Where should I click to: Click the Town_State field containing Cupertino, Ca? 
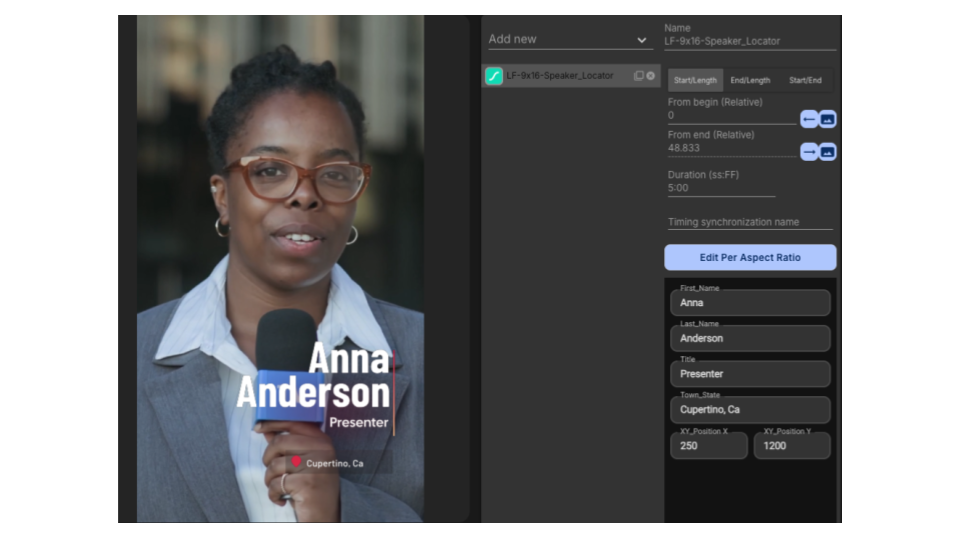pyautogui.click(x=750, y=410)
